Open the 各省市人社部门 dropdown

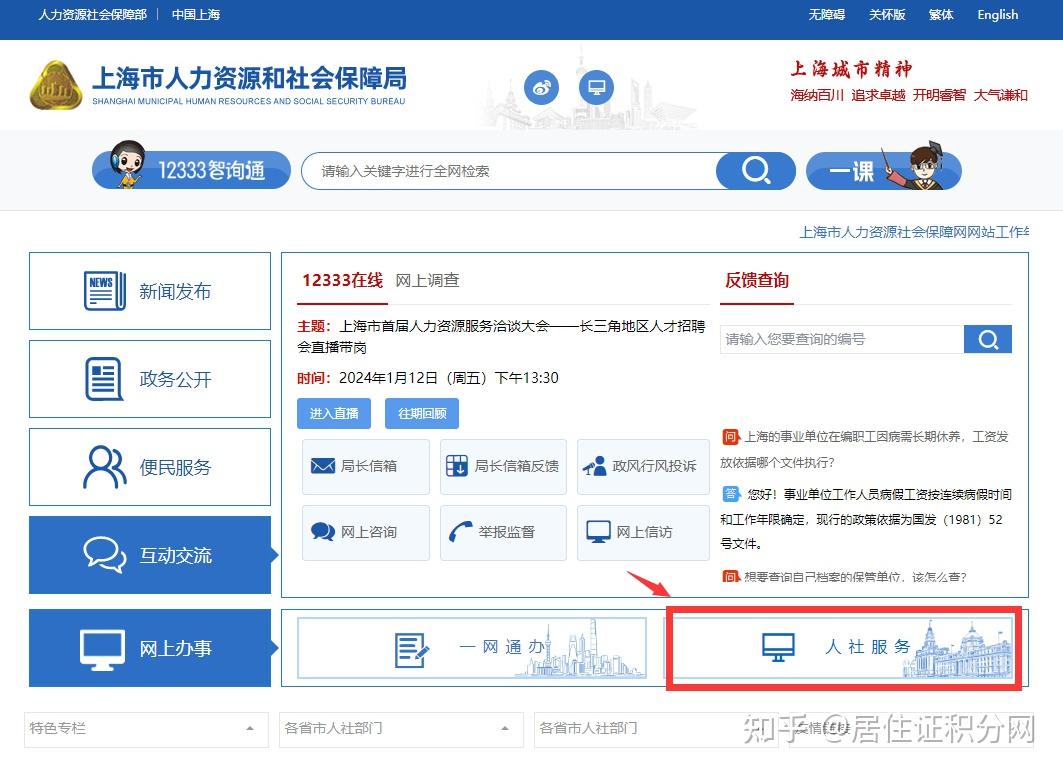pyautogui.click(x=400, y=731)
